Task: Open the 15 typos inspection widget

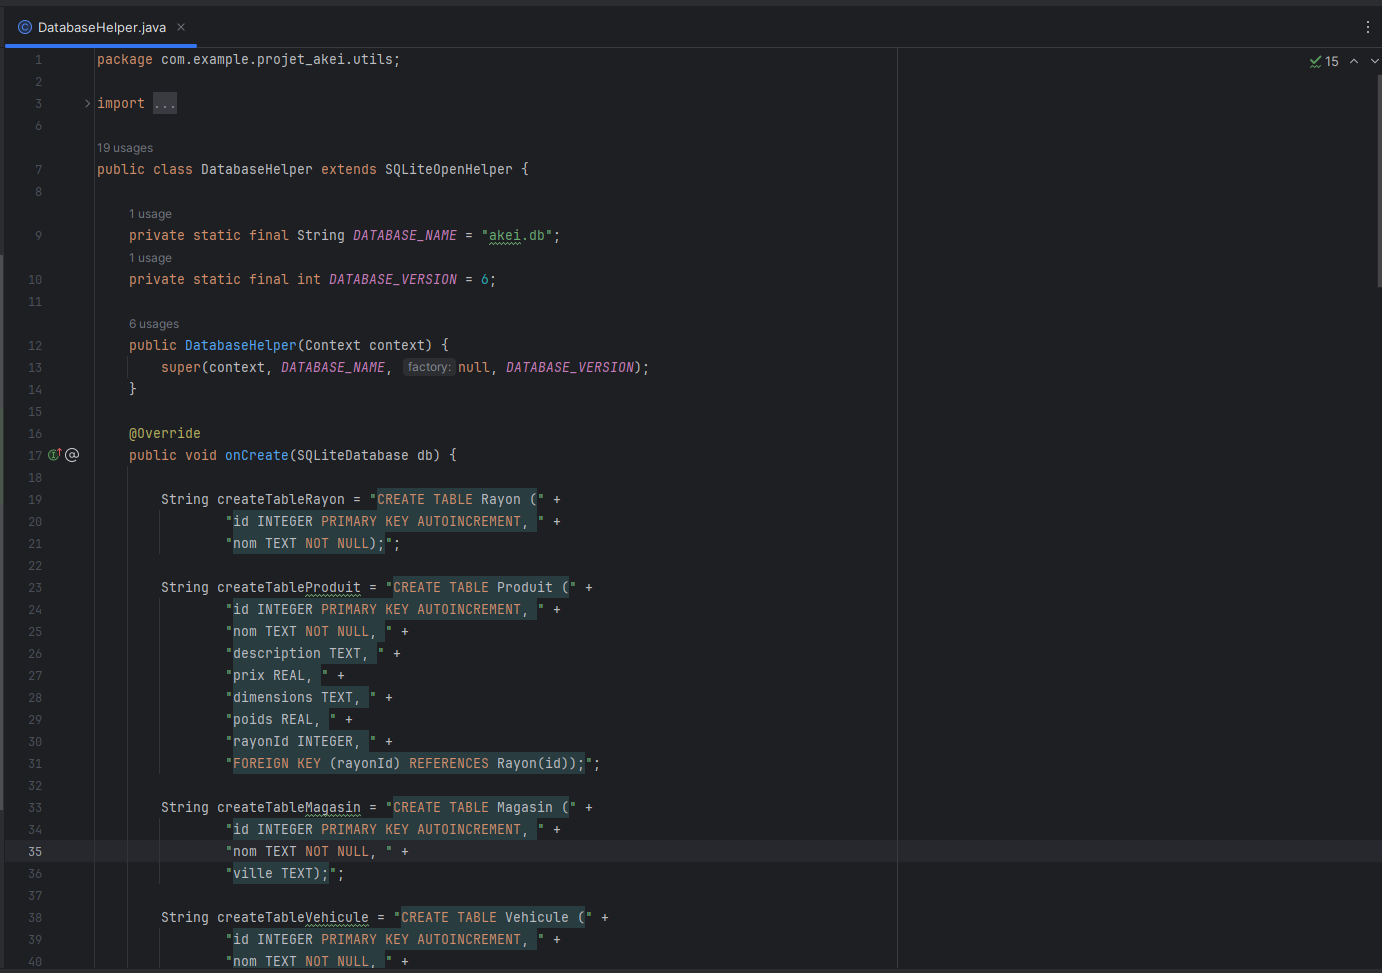Action: (1324, 61)
